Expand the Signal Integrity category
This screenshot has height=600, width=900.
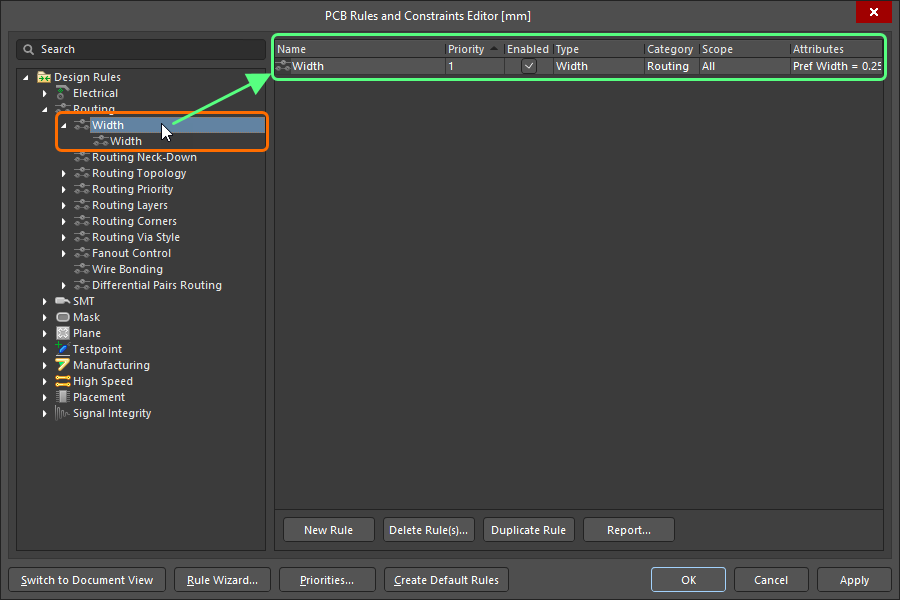click(45, 413)
